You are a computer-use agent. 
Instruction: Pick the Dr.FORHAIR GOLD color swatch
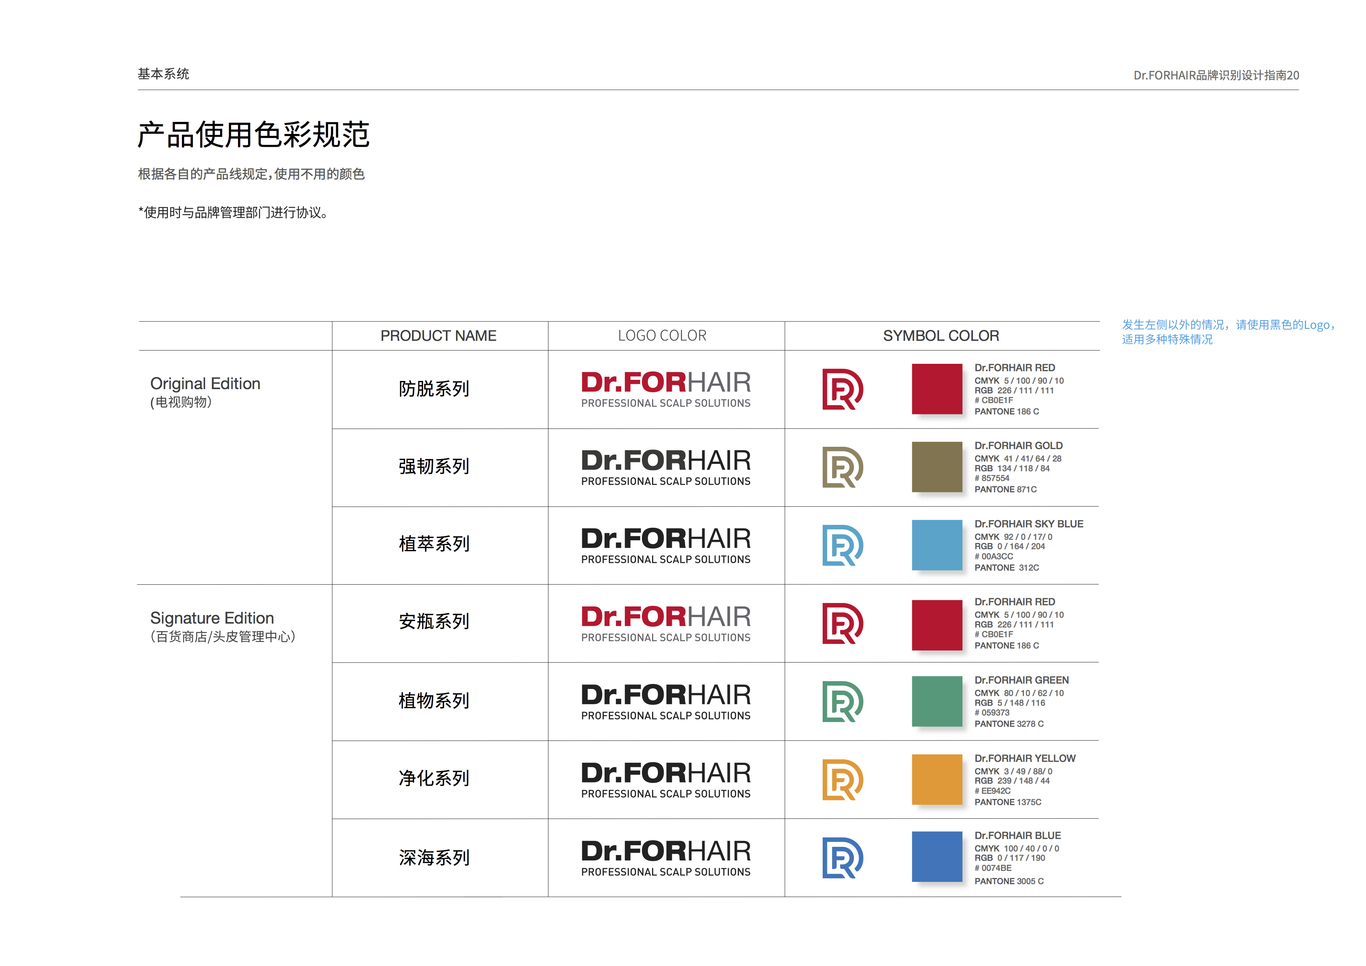coord(937,467)
